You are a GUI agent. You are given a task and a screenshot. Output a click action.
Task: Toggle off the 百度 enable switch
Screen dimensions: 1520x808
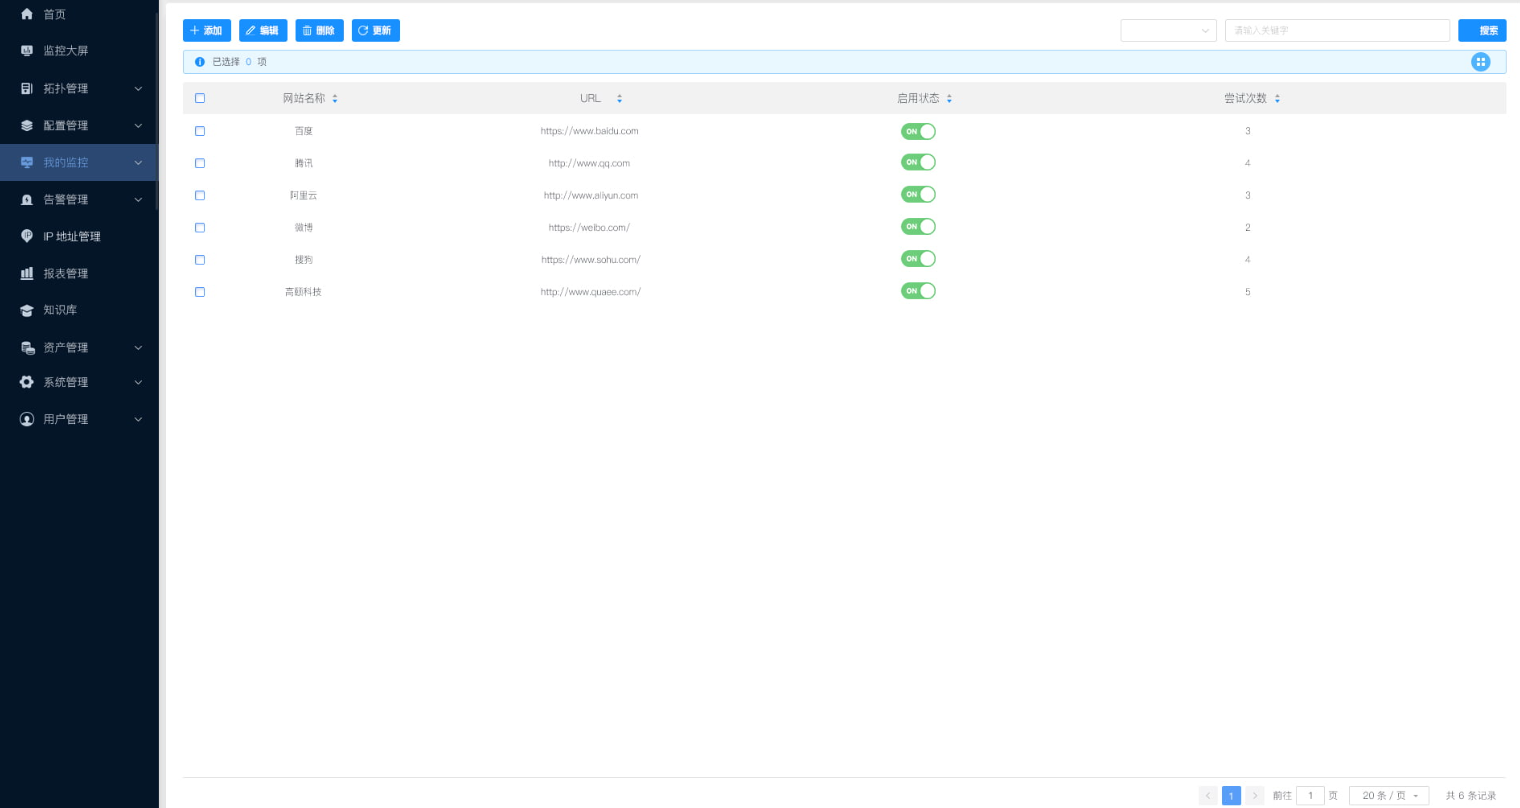[918, 131]
